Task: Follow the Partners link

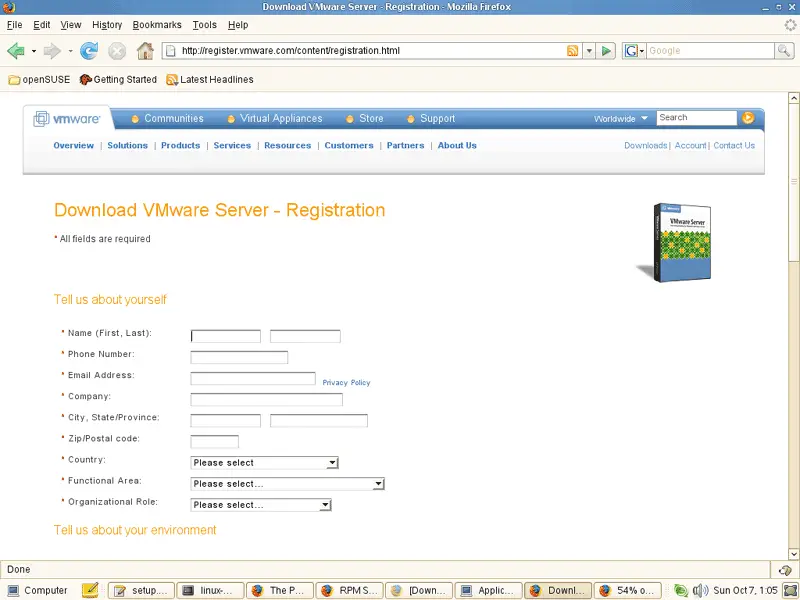Action: pos(406,145)
